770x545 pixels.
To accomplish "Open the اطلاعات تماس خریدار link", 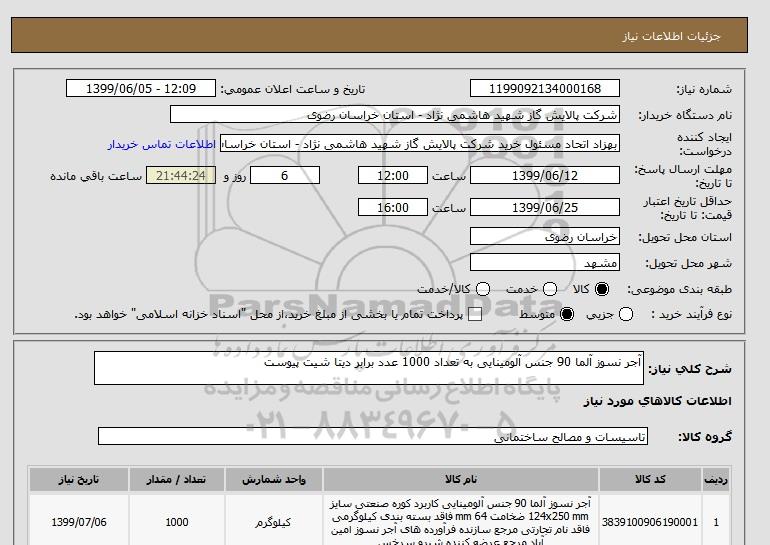I will tap(162, 145).
